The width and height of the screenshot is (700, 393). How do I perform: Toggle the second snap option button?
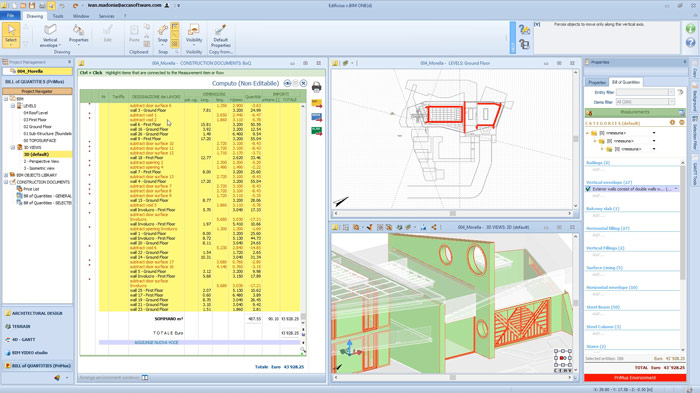175,35
